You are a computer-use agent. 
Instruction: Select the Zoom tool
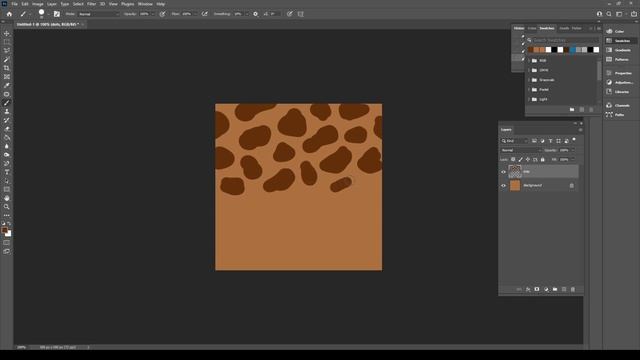point(7,207)
